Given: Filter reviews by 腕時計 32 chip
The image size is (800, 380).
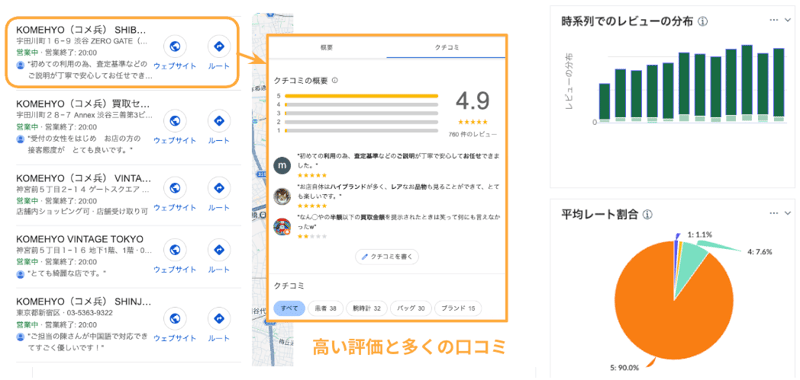Looking at the screenshot, I should [367, 309].
